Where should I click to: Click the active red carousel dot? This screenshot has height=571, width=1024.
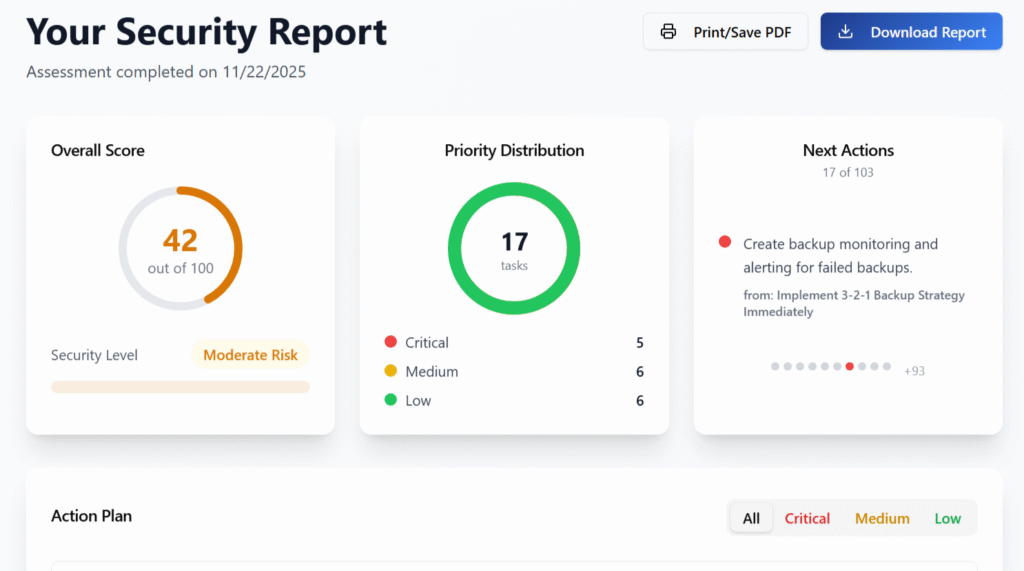point(850,367)
